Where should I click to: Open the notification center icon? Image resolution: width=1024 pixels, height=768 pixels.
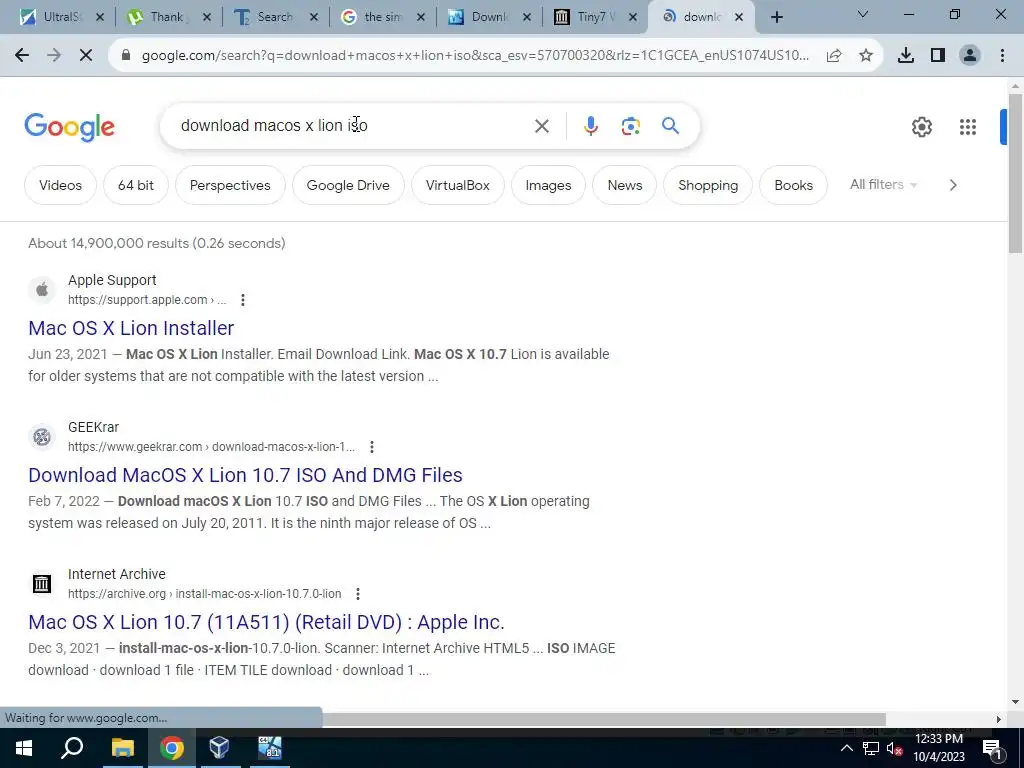click(992, 748)
